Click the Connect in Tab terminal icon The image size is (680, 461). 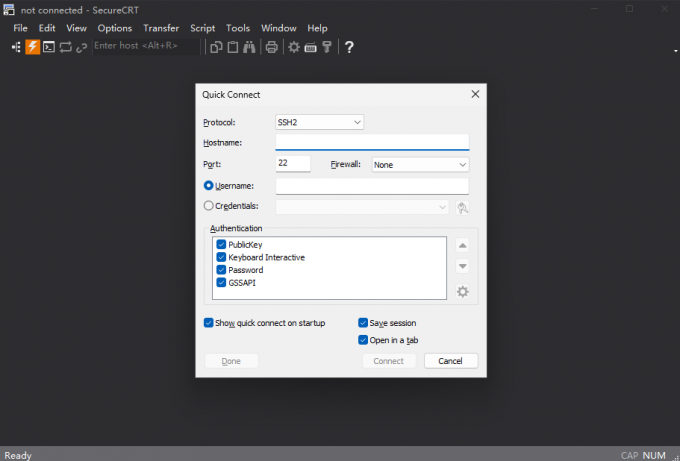click(49, 47)
